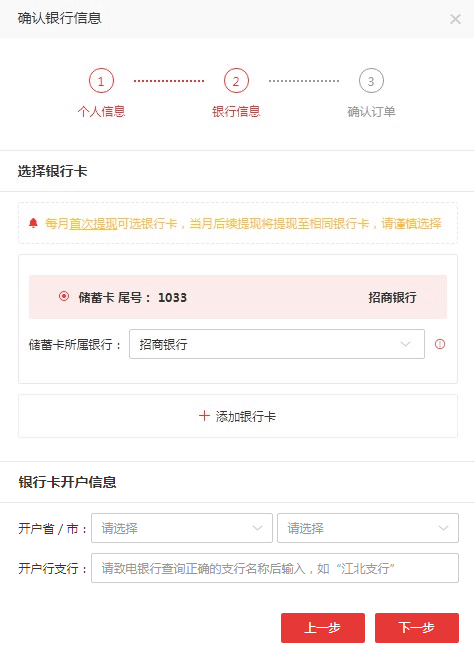The width and height of the screenshot is (475, 667).
Task: Click the step 2 circle icon
Action: 236,81
